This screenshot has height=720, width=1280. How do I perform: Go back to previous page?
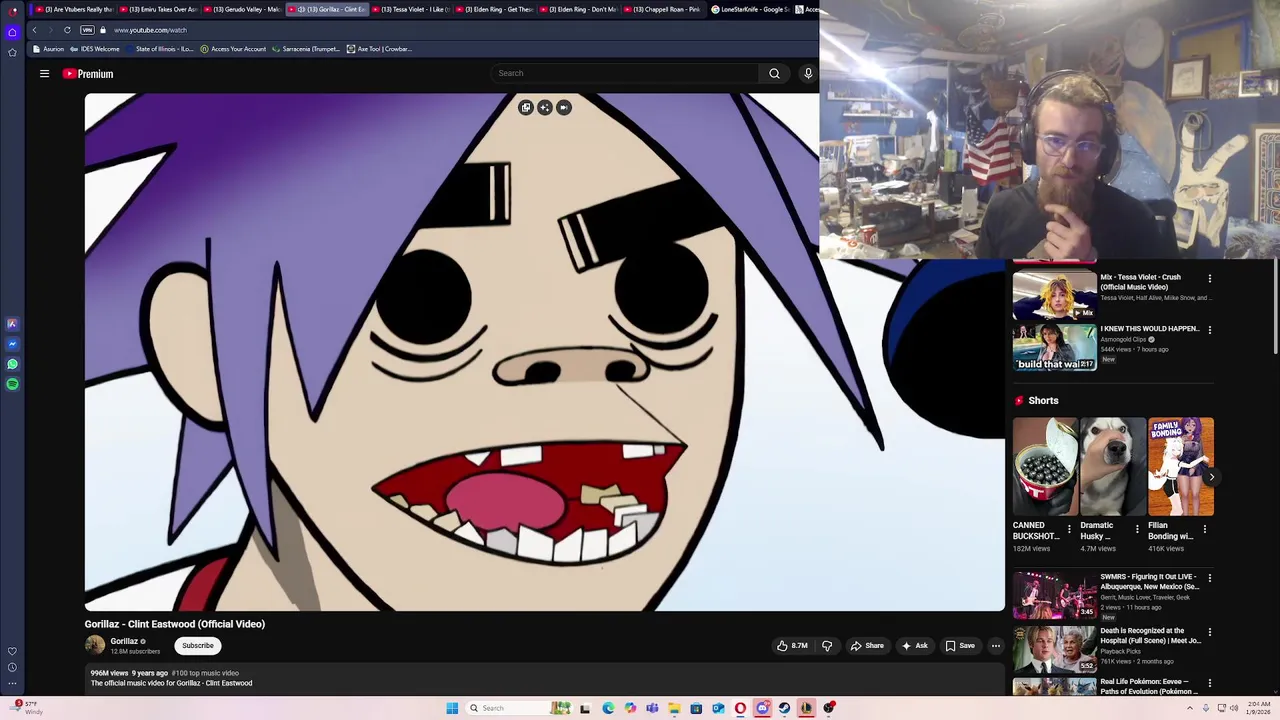pyautogui.click(x=34, y=30)
